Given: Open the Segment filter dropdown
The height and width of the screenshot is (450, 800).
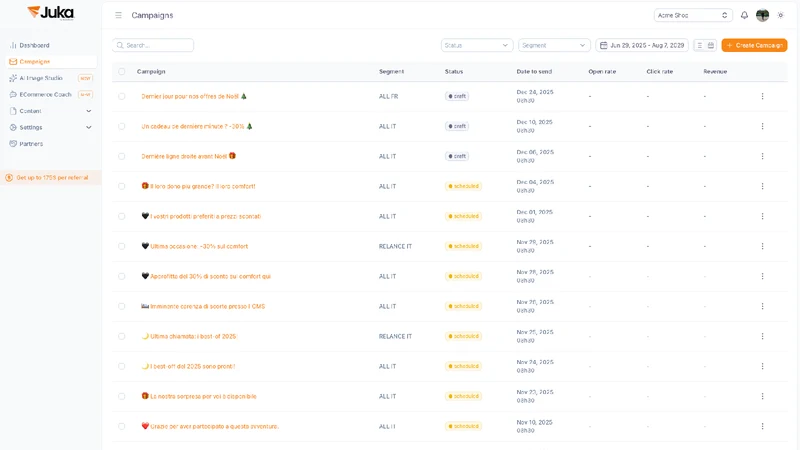Looking at the screenshot, I should (x=554, y=45).
